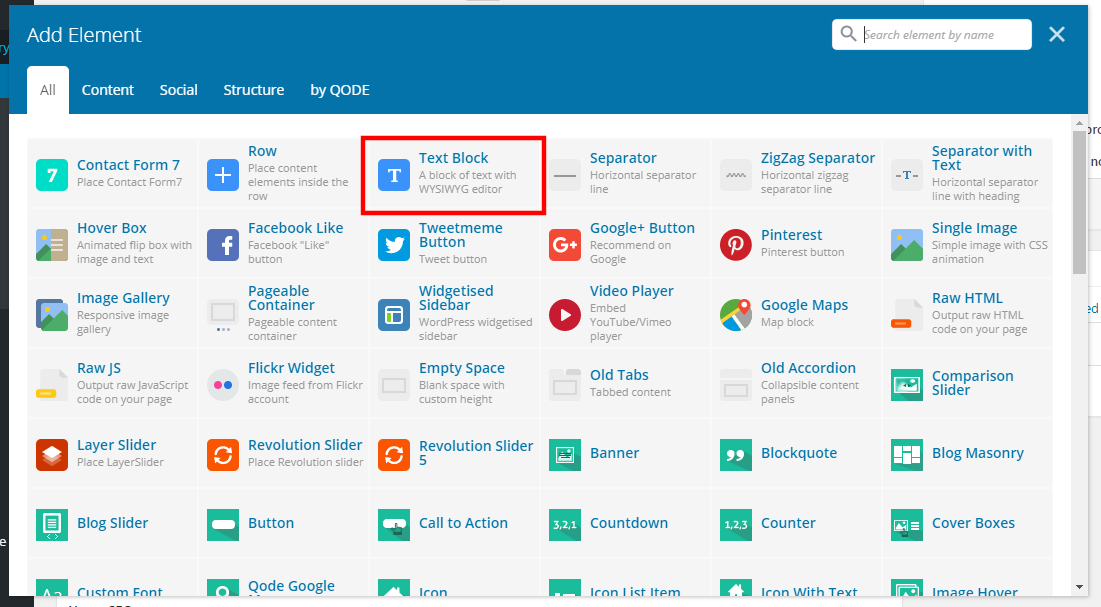Click the 'Place Revolution slider' description text
The width and height of the screenshot is (1101, 607).
coord(305,462)
